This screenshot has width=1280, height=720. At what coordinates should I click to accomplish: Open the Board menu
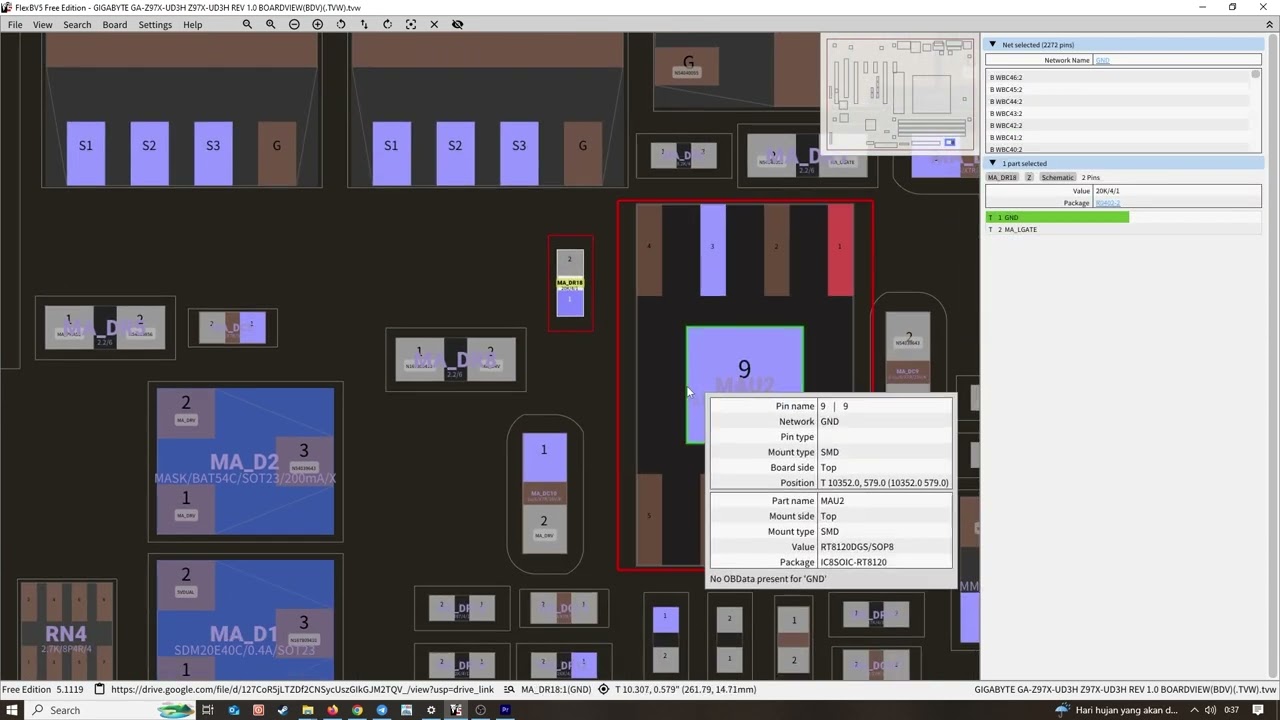pyautogui.click(x=115, y=25)
